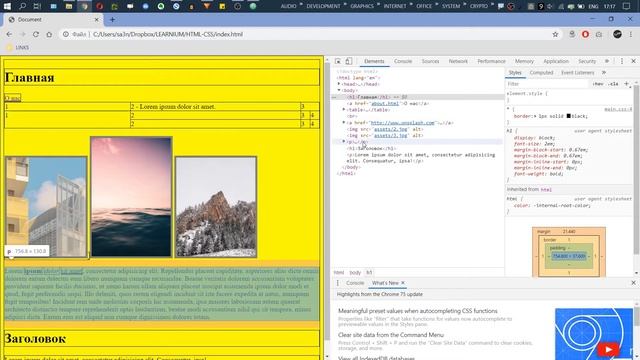Select the h1 breadcrumb
The image size is (640, 360).
tap(369, 272)
